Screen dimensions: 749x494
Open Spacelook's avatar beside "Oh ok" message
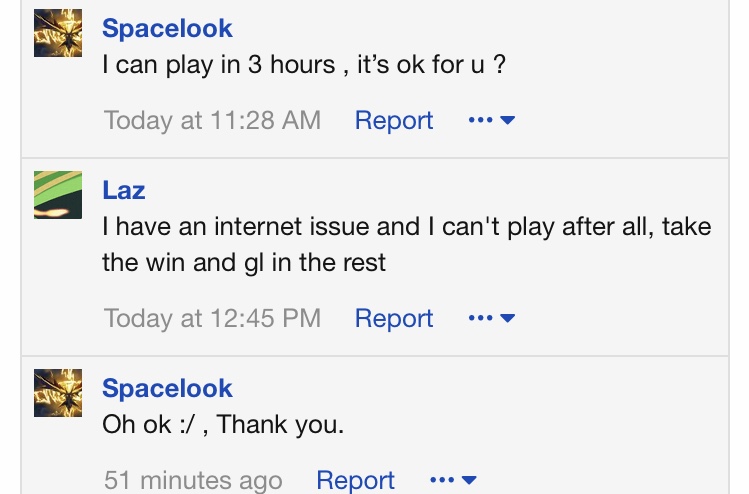coord(58,393)
